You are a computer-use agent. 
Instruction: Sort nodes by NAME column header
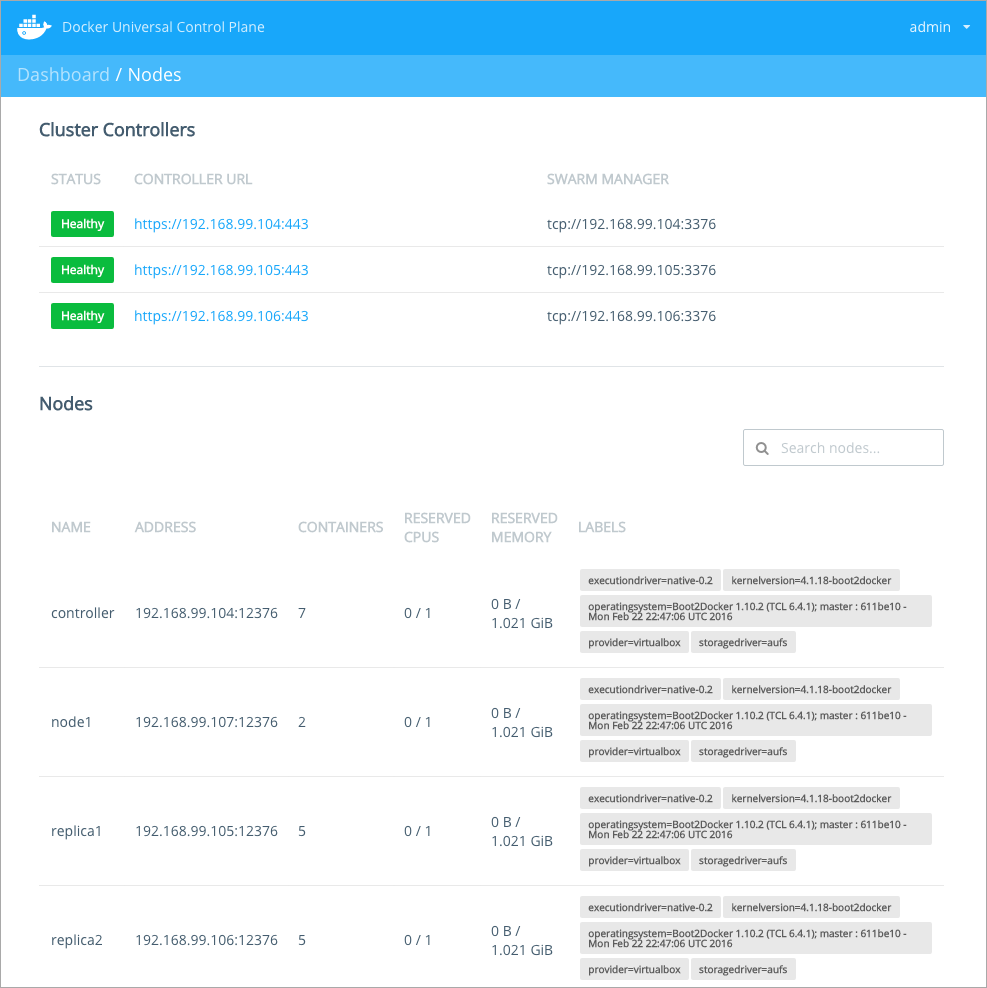(x=71, y=527)
